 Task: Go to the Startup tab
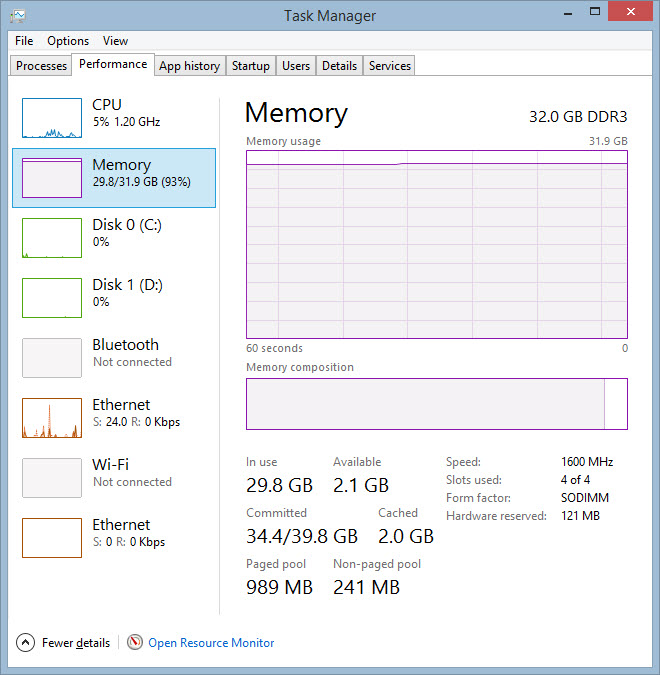[x=250, y=66]
